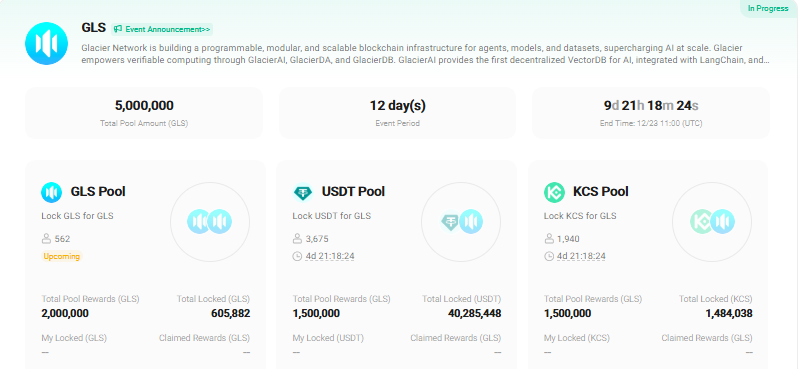Click 40,285,448 Total Locked USDT value
Screen dimensions: 799x369
tap(474, 313)
